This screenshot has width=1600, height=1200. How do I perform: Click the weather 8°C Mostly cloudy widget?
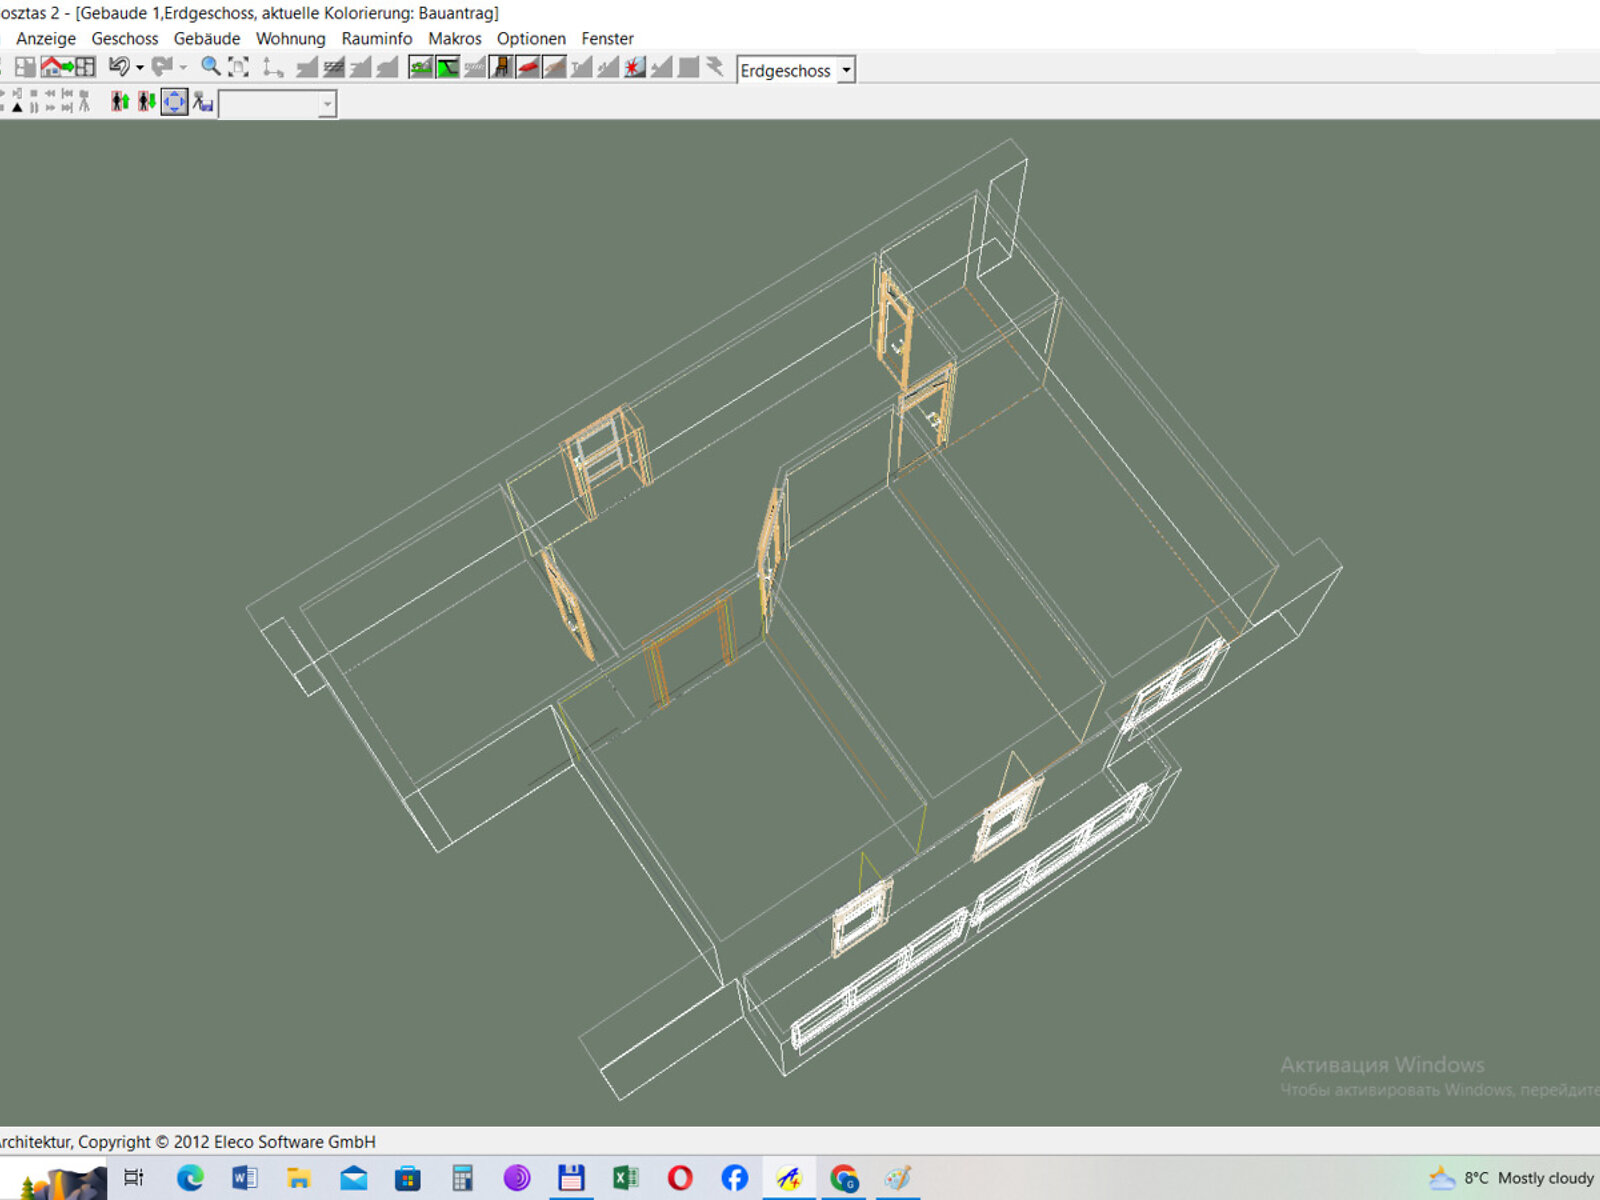click(x=1512, y=1178)
